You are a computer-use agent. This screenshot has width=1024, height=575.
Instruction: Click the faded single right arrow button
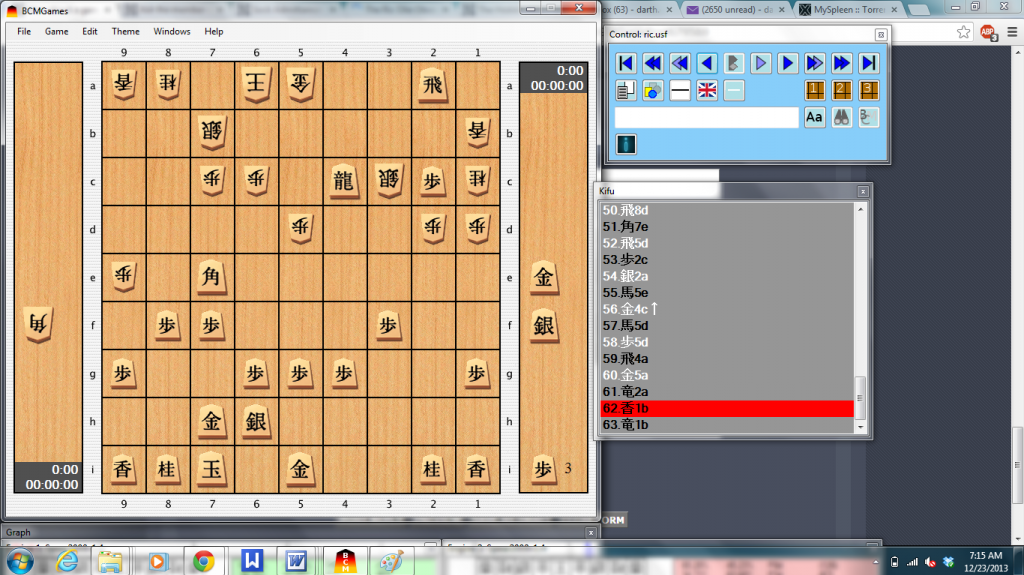click(761, 63)
